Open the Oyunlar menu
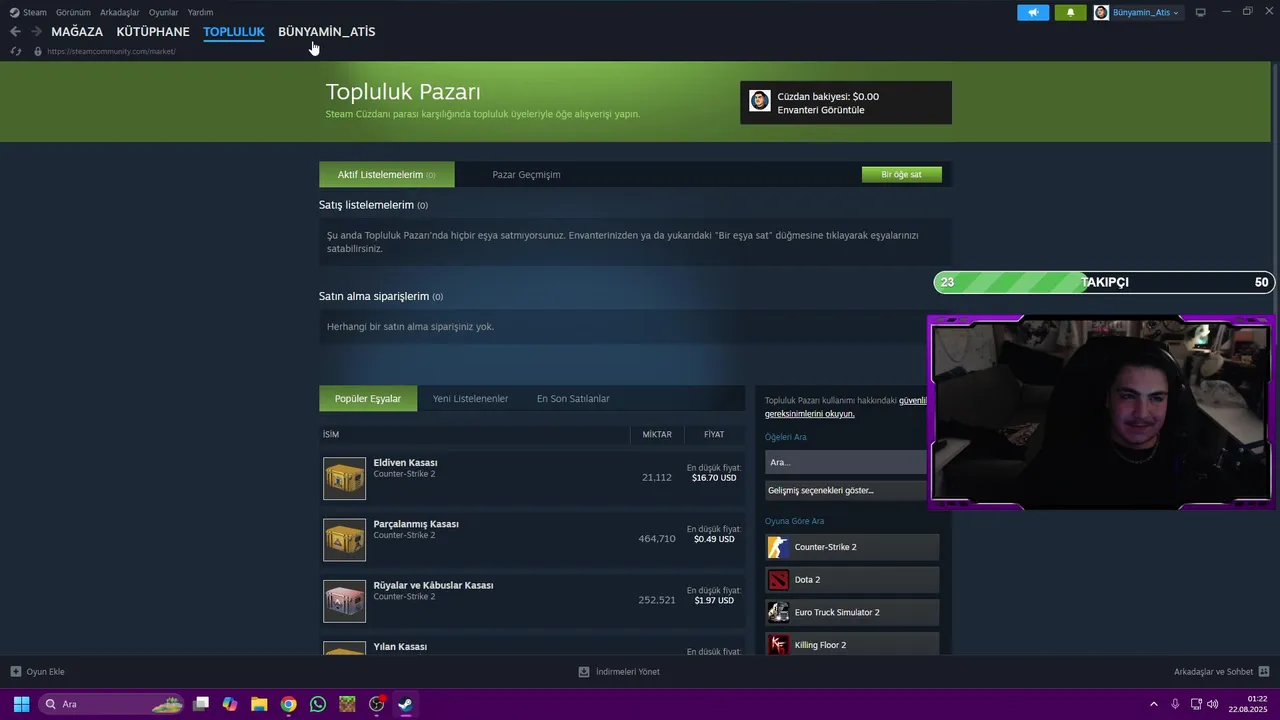Viewport: 1280px width, 720px height. (164, 12)
